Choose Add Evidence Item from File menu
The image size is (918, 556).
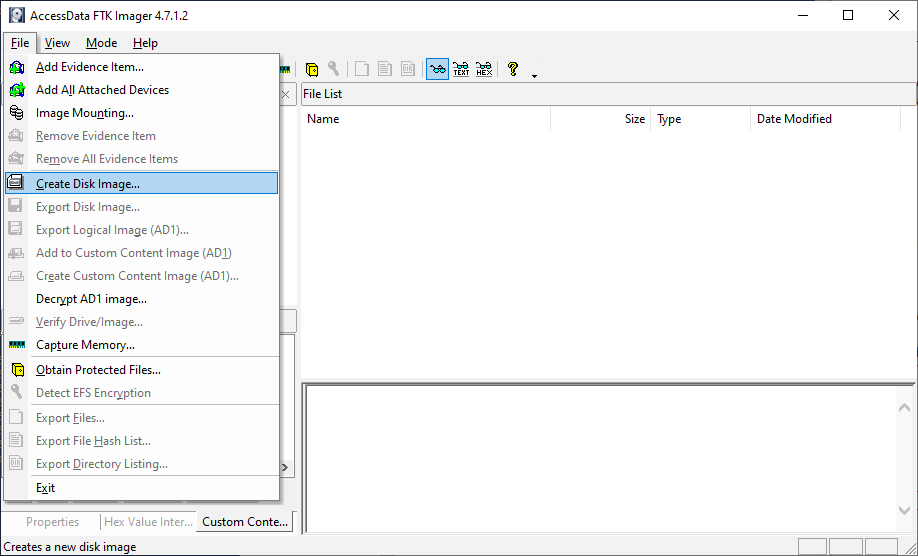[141, 67]
